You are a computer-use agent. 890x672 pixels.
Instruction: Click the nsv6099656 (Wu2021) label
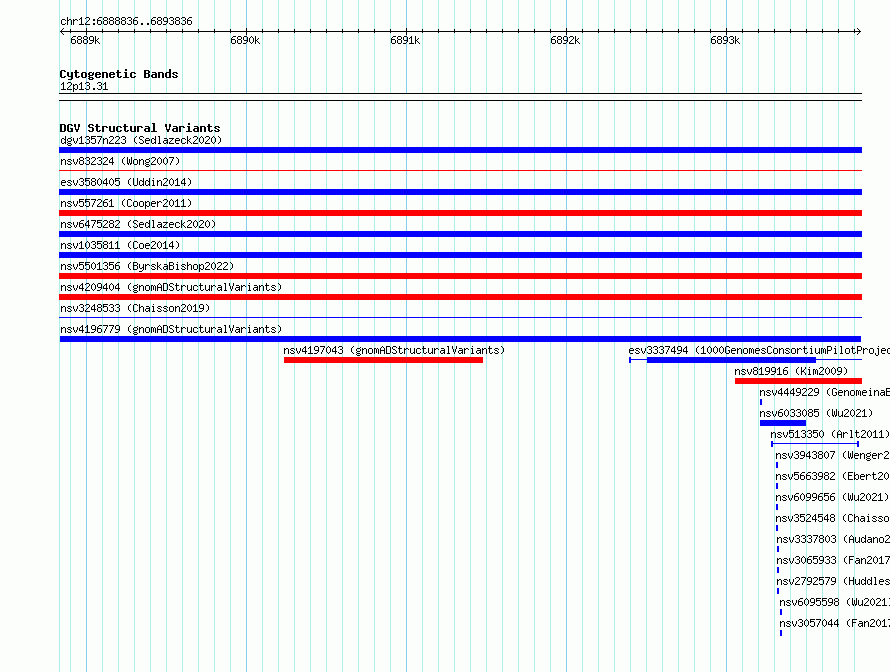click(x=832, y=497)
